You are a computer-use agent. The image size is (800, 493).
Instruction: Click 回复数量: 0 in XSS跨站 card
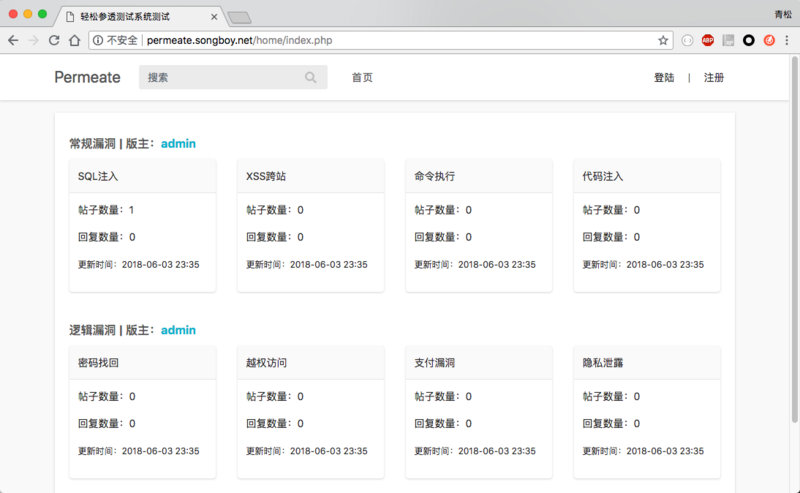(x=275, y=237)
